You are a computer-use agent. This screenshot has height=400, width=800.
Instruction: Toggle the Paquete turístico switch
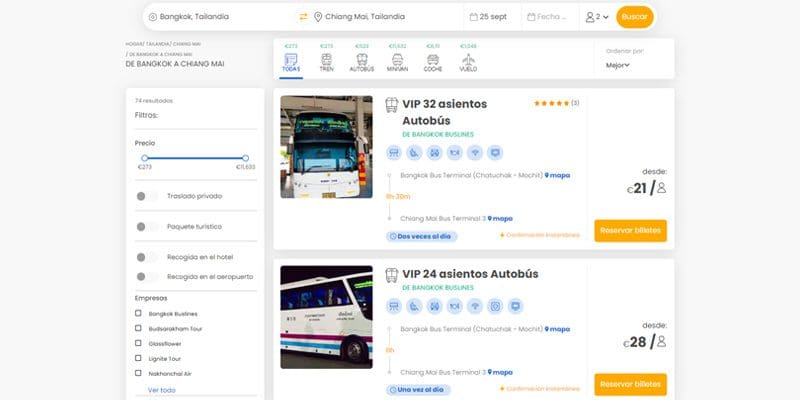(146, 227)
